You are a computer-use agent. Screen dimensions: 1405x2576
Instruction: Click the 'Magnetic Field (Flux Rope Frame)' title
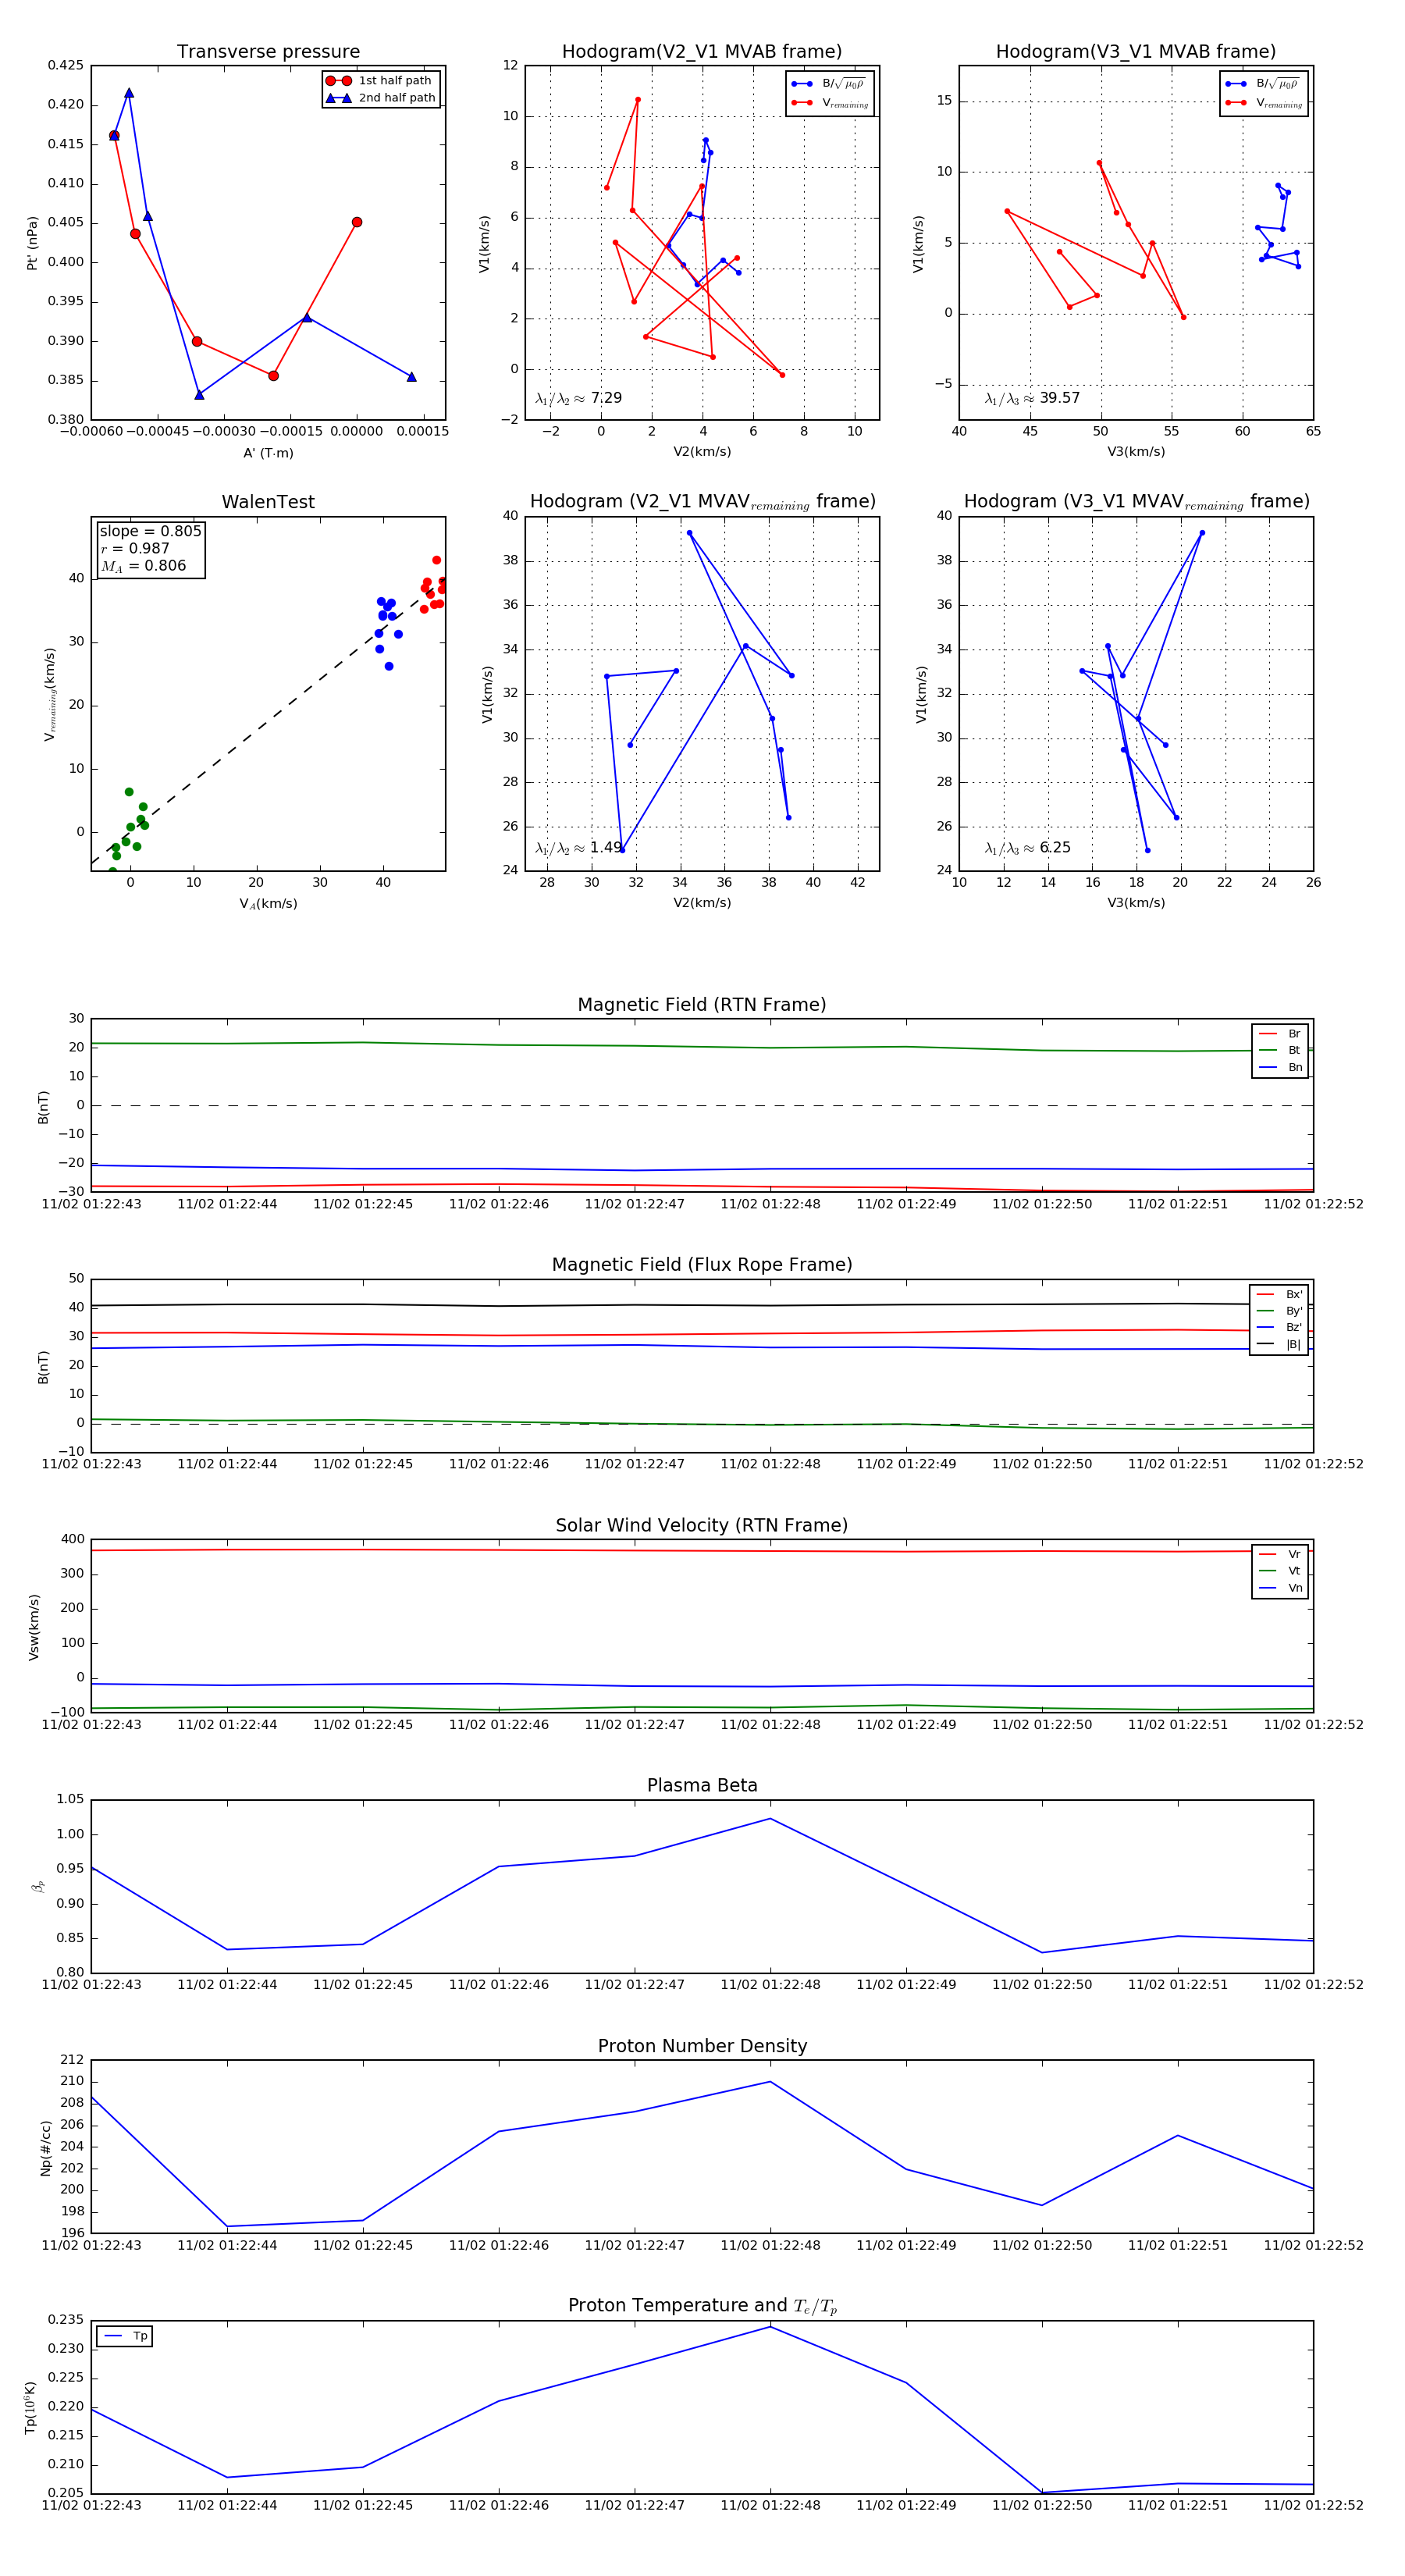coord(702,1265)
